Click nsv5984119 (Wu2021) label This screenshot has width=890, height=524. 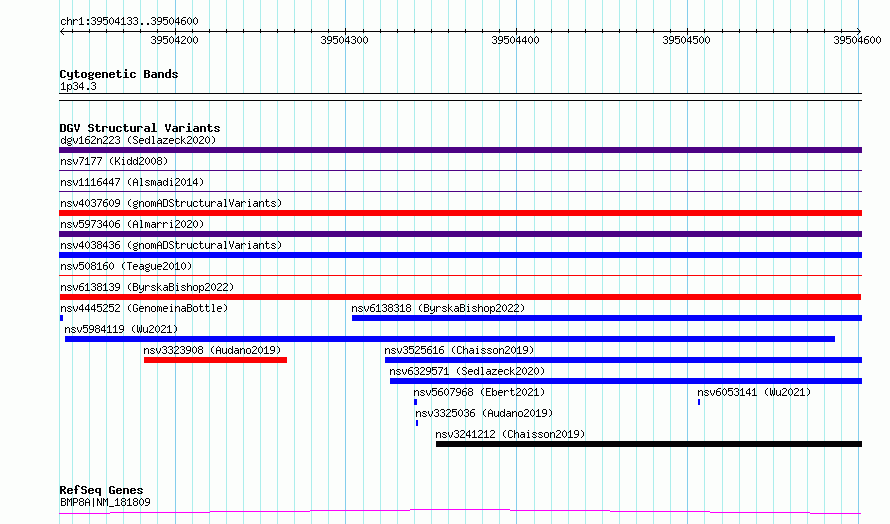(x=121, y=329)
